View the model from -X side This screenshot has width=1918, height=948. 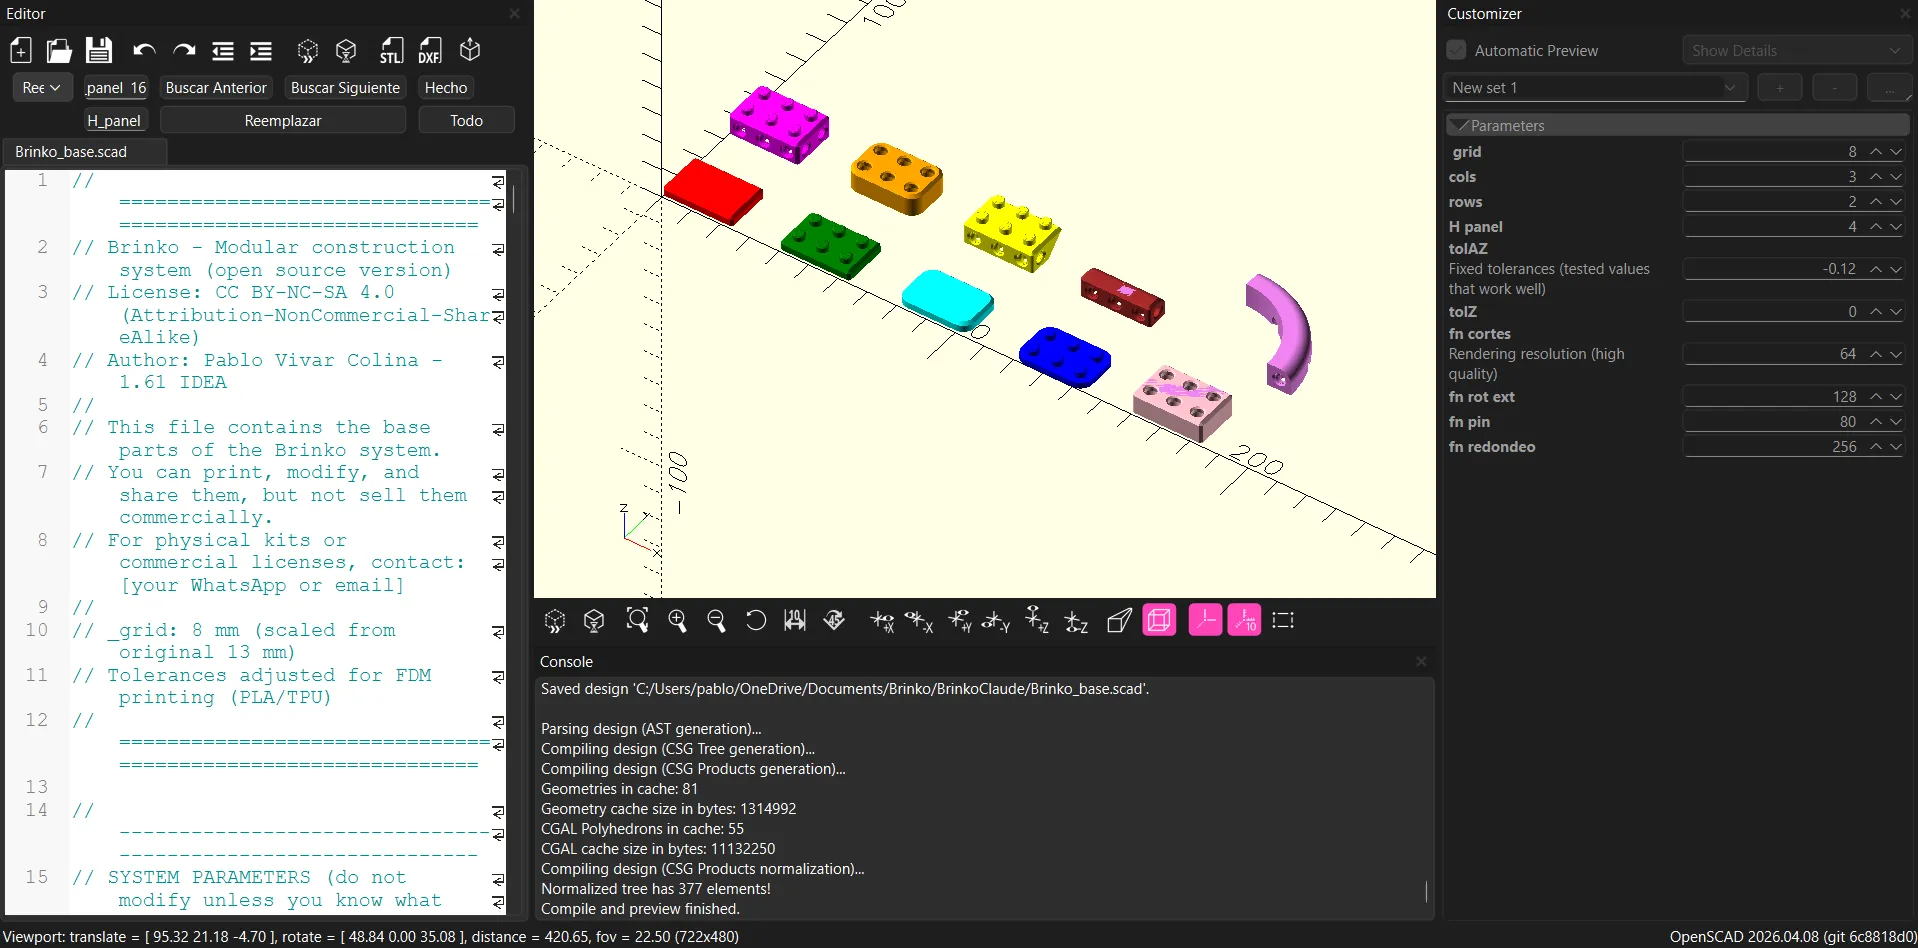[919, 621]
